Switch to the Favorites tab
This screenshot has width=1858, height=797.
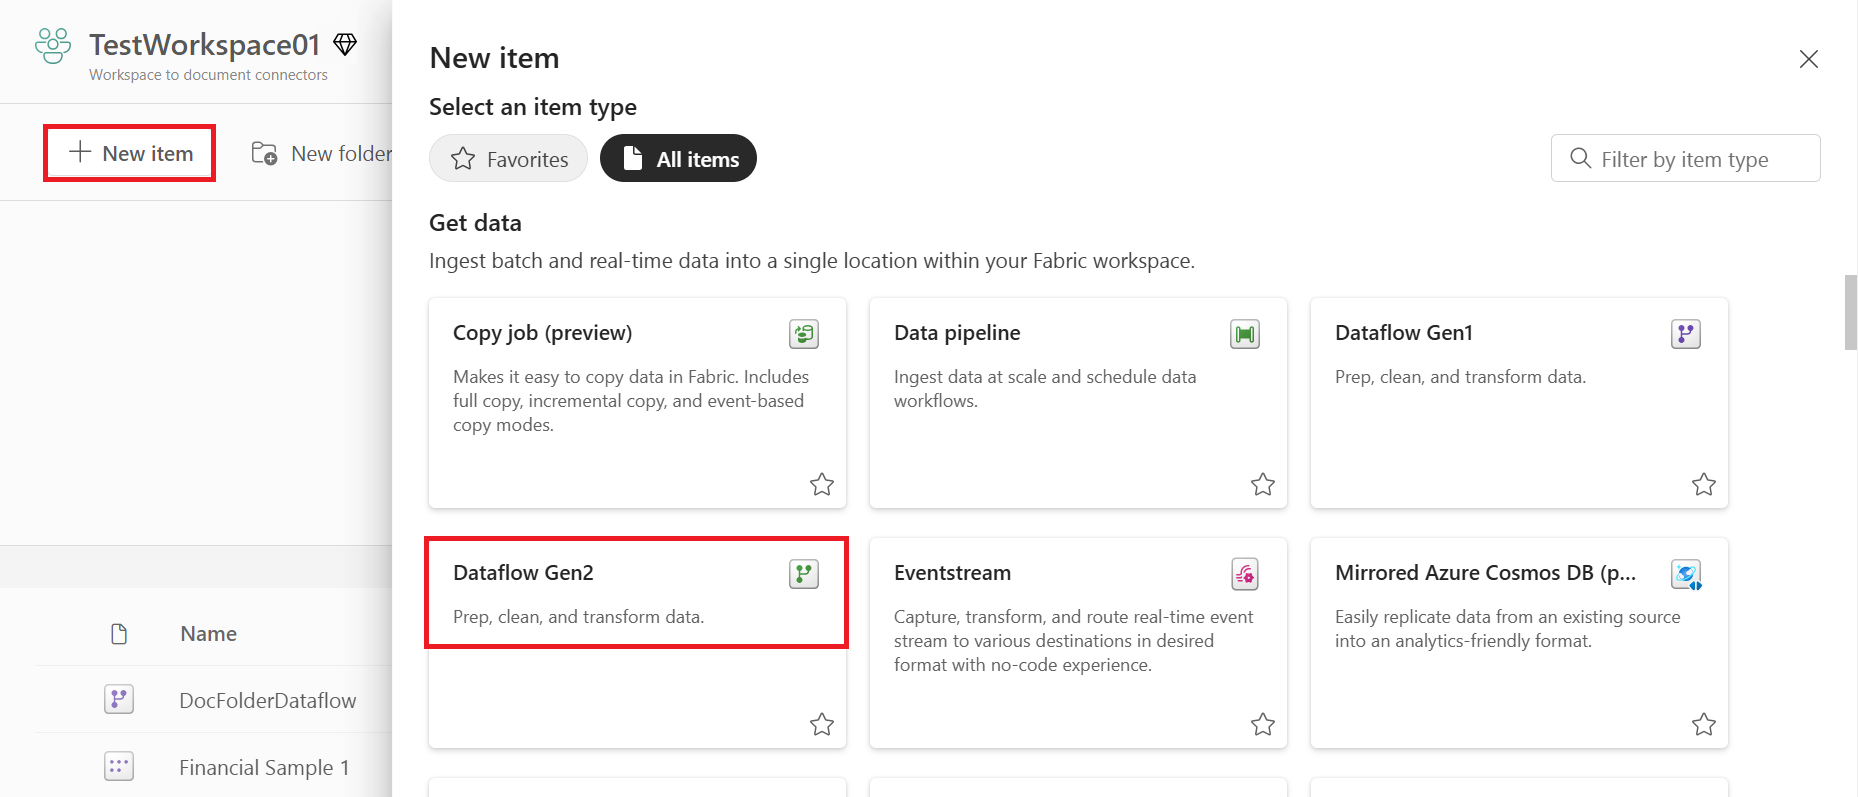pyautogui.click(x=509, y=158)
